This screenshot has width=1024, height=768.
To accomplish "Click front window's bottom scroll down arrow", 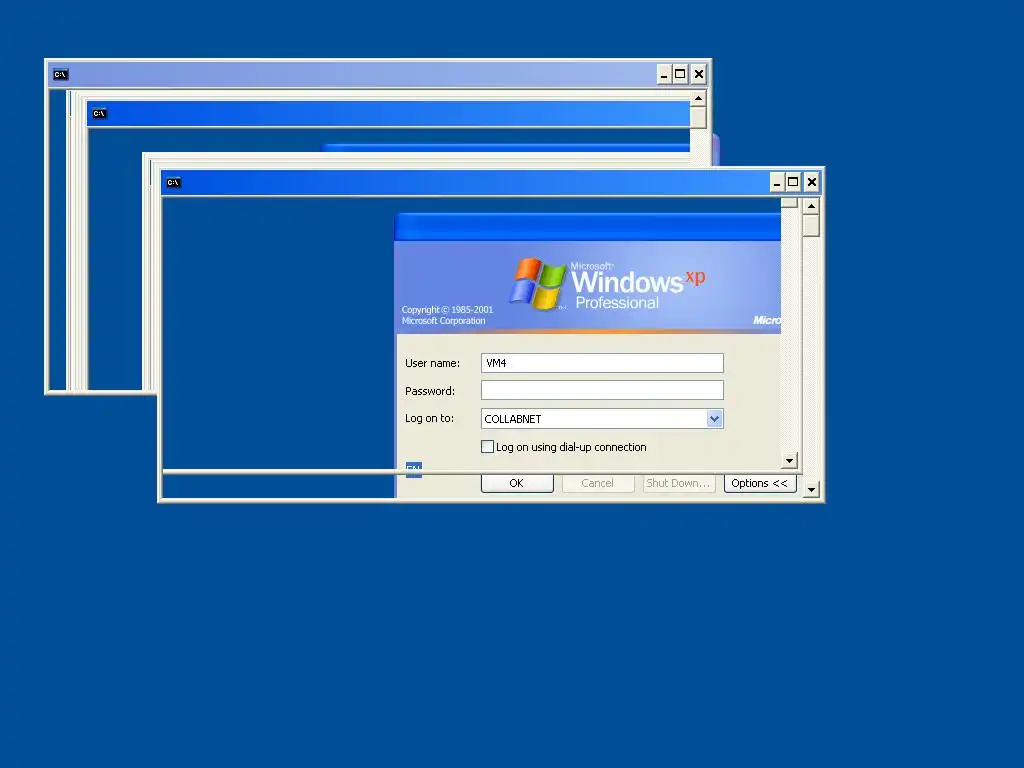I will point(811,489).
